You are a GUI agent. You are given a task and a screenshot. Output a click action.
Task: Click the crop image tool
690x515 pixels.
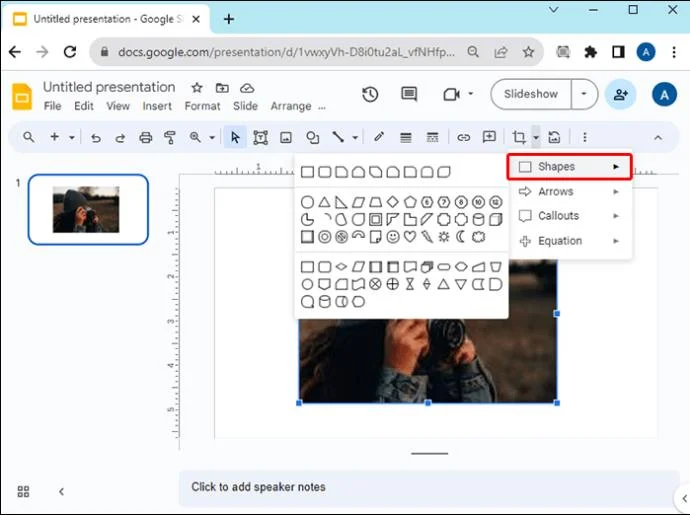coord(518,137)
